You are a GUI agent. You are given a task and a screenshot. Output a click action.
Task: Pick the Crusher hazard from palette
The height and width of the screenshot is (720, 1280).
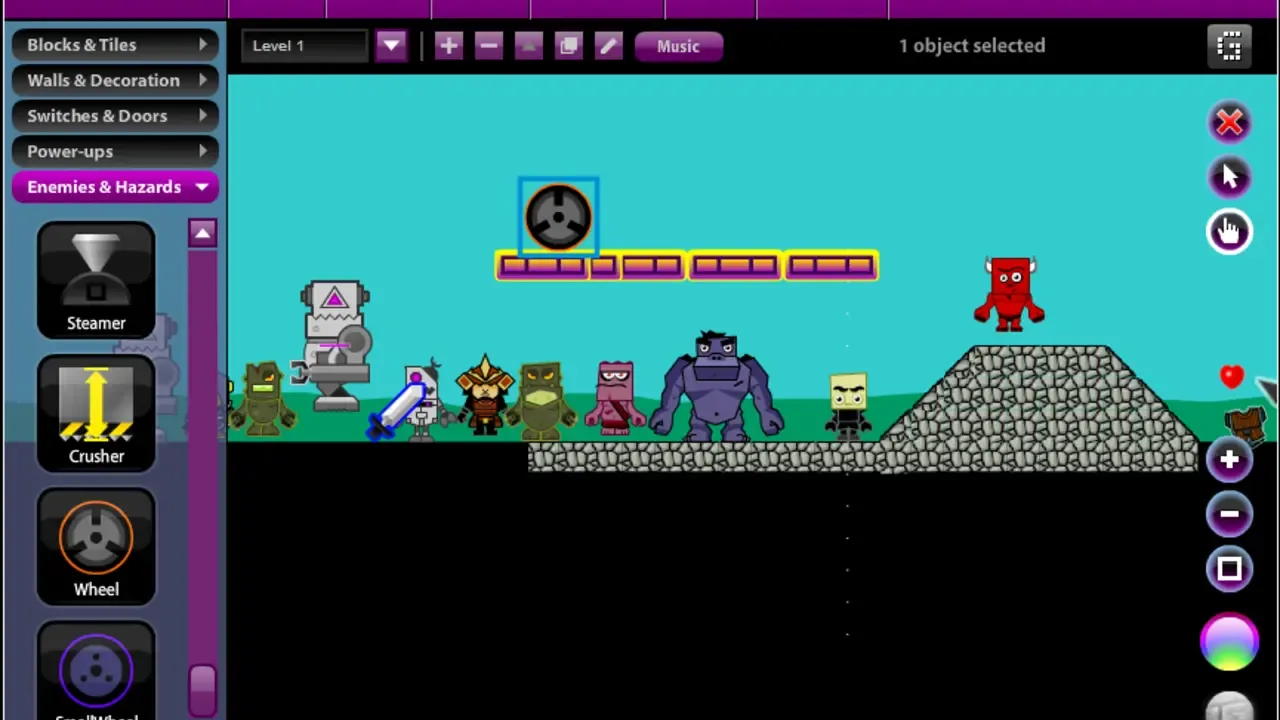click(96, 413)
